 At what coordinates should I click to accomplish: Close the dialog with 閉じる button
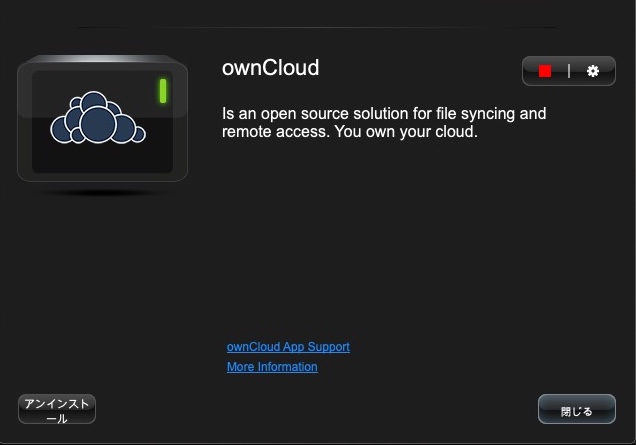click(577, 409)
